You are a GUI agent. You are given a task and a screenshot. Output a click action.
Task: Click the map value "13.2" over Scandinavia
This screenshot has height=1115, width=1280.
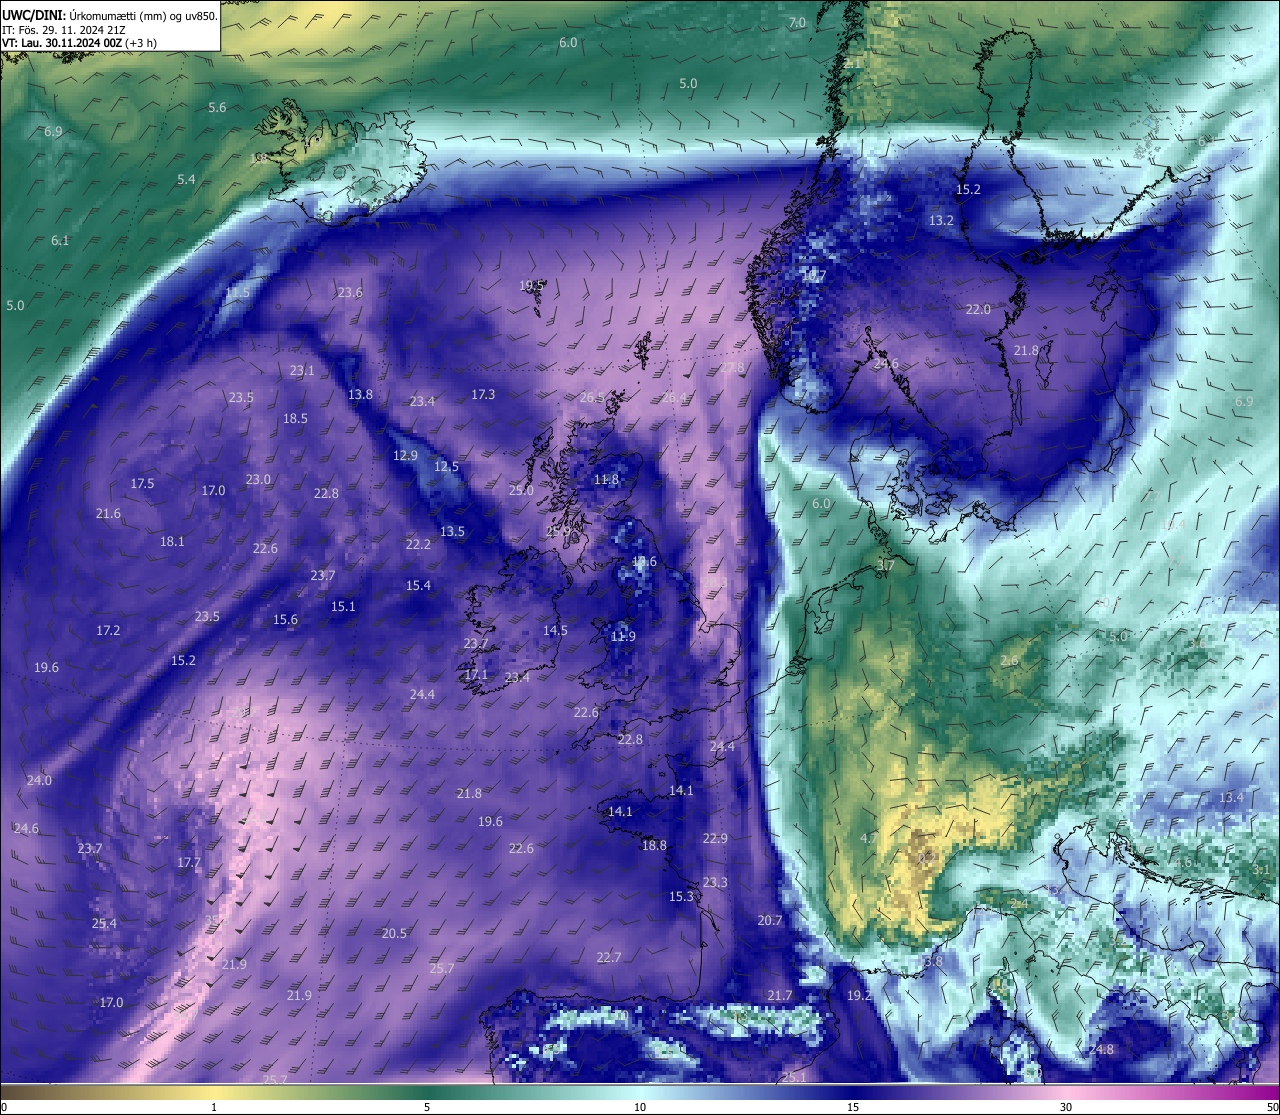(x=941, y=220)
